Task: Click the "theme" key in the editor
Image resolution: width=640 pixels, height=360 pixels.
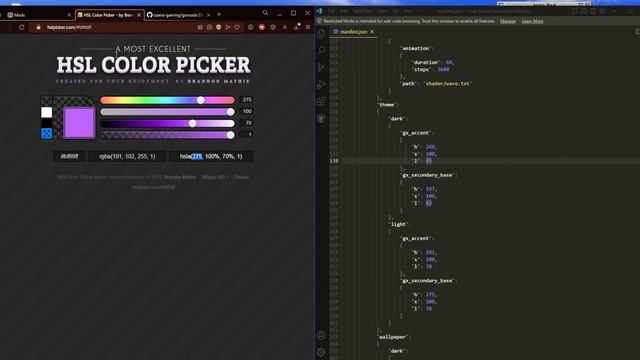Action: [x=387, y=104]
